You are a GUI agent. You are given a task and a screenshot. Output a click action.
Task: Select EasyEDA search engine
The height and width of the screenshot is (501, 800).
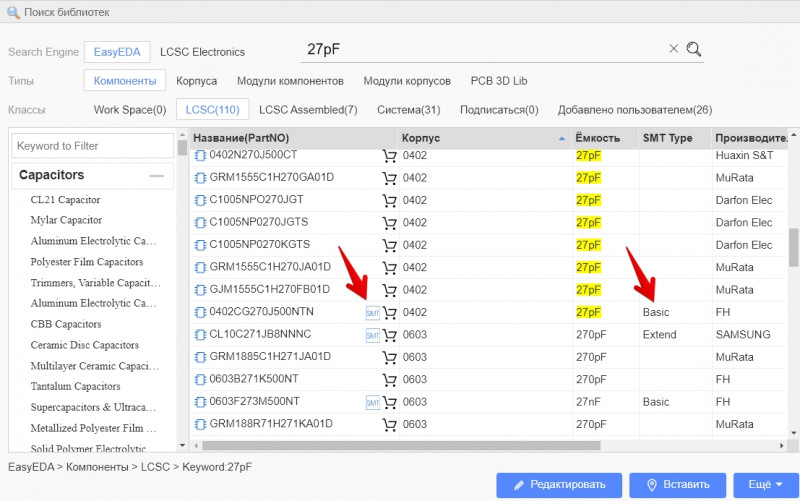tap(119, 52)
